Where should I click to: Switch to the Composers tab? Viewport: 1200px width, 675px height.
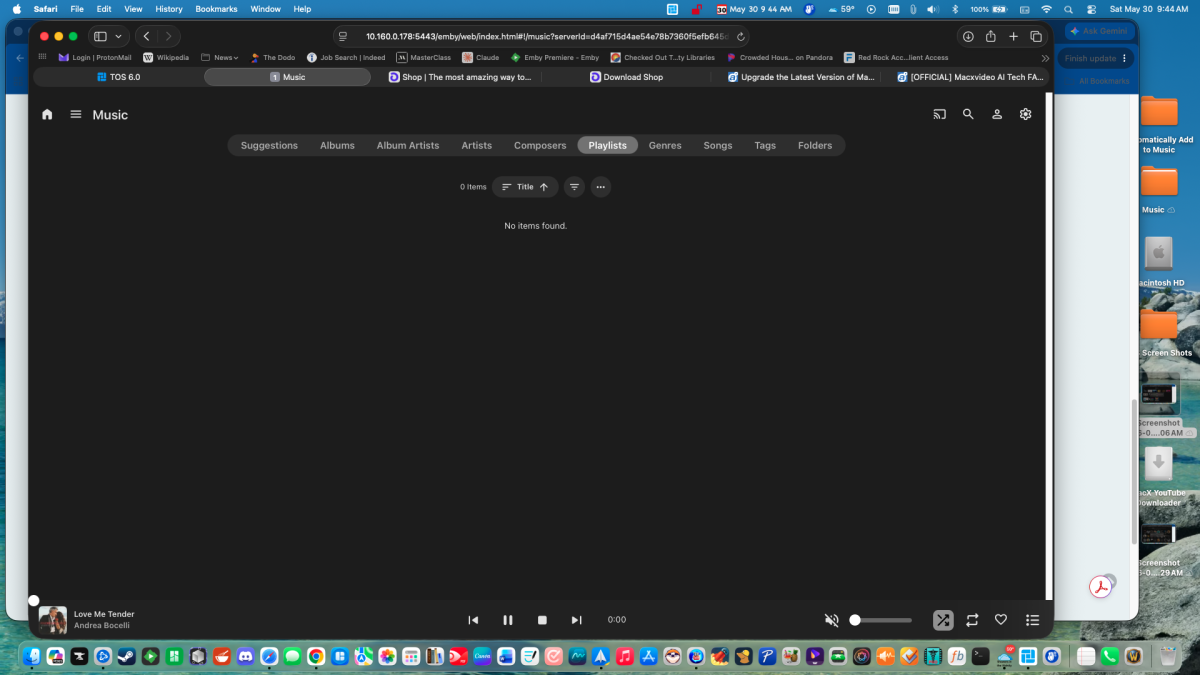point(540,145)
